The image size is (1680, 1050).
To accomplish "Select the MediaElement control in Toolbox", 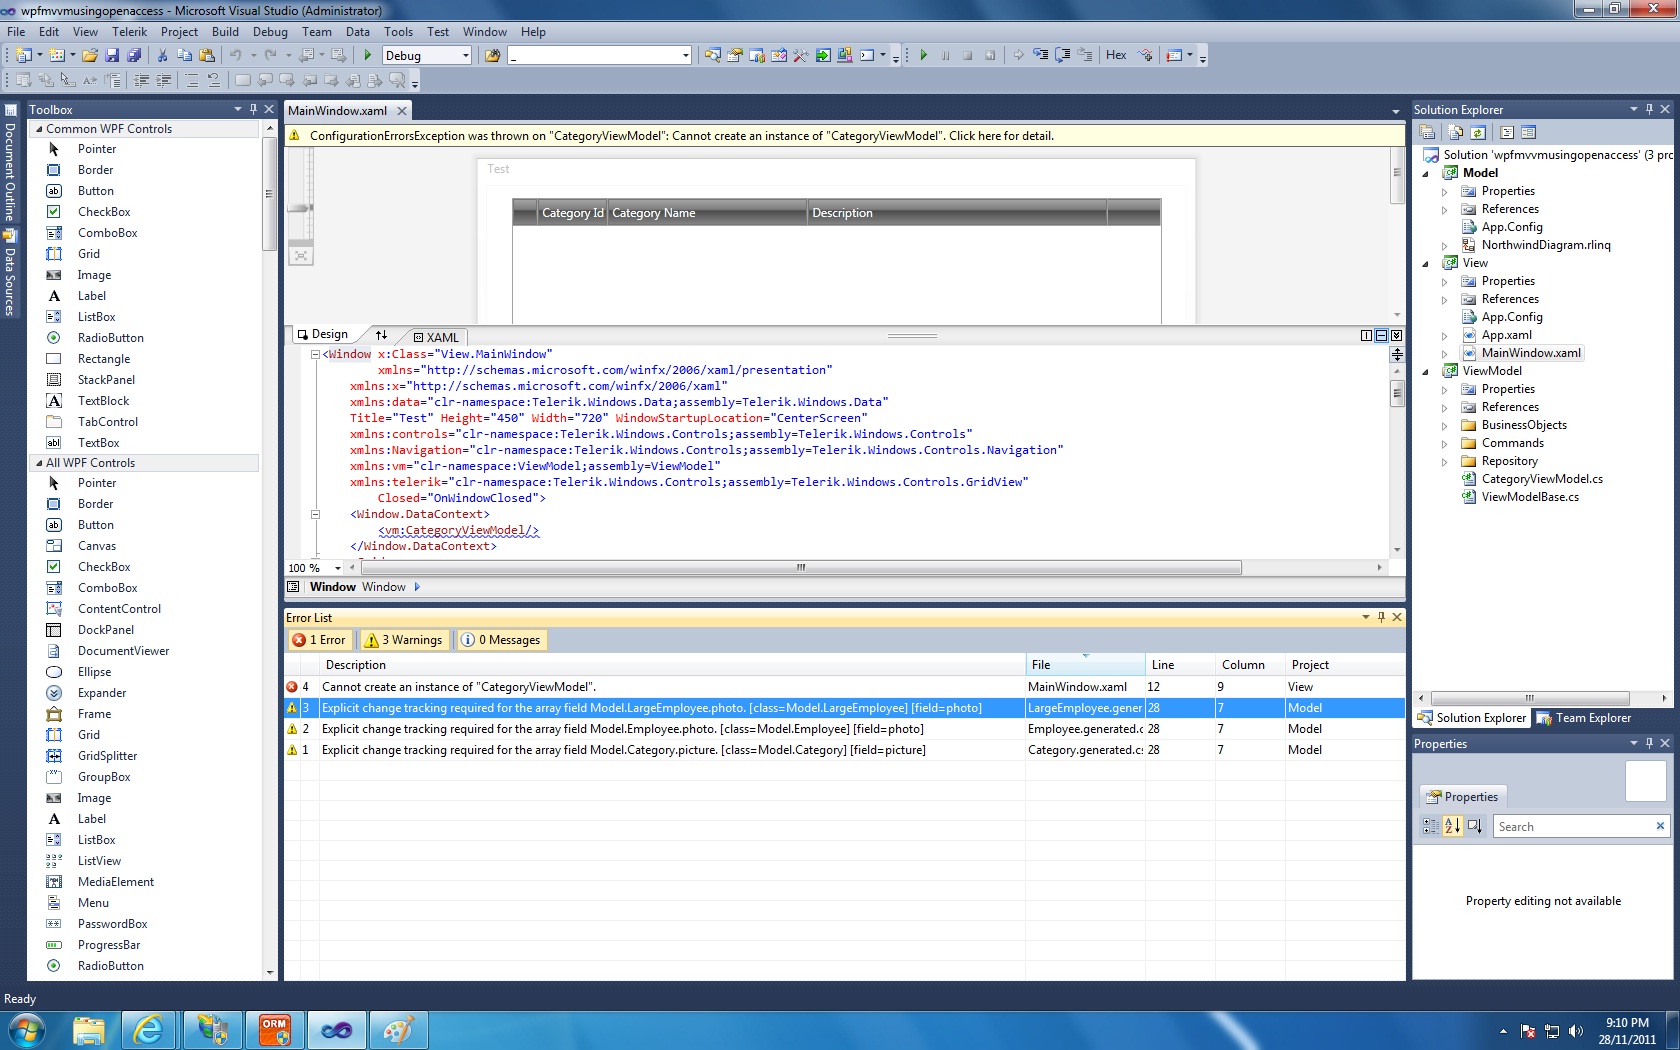I will click(x=116, y=882).
